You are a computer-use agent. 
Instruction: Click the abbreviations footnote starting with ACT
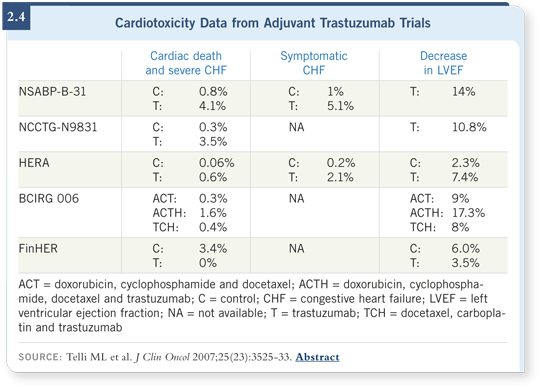click(262, 306)
